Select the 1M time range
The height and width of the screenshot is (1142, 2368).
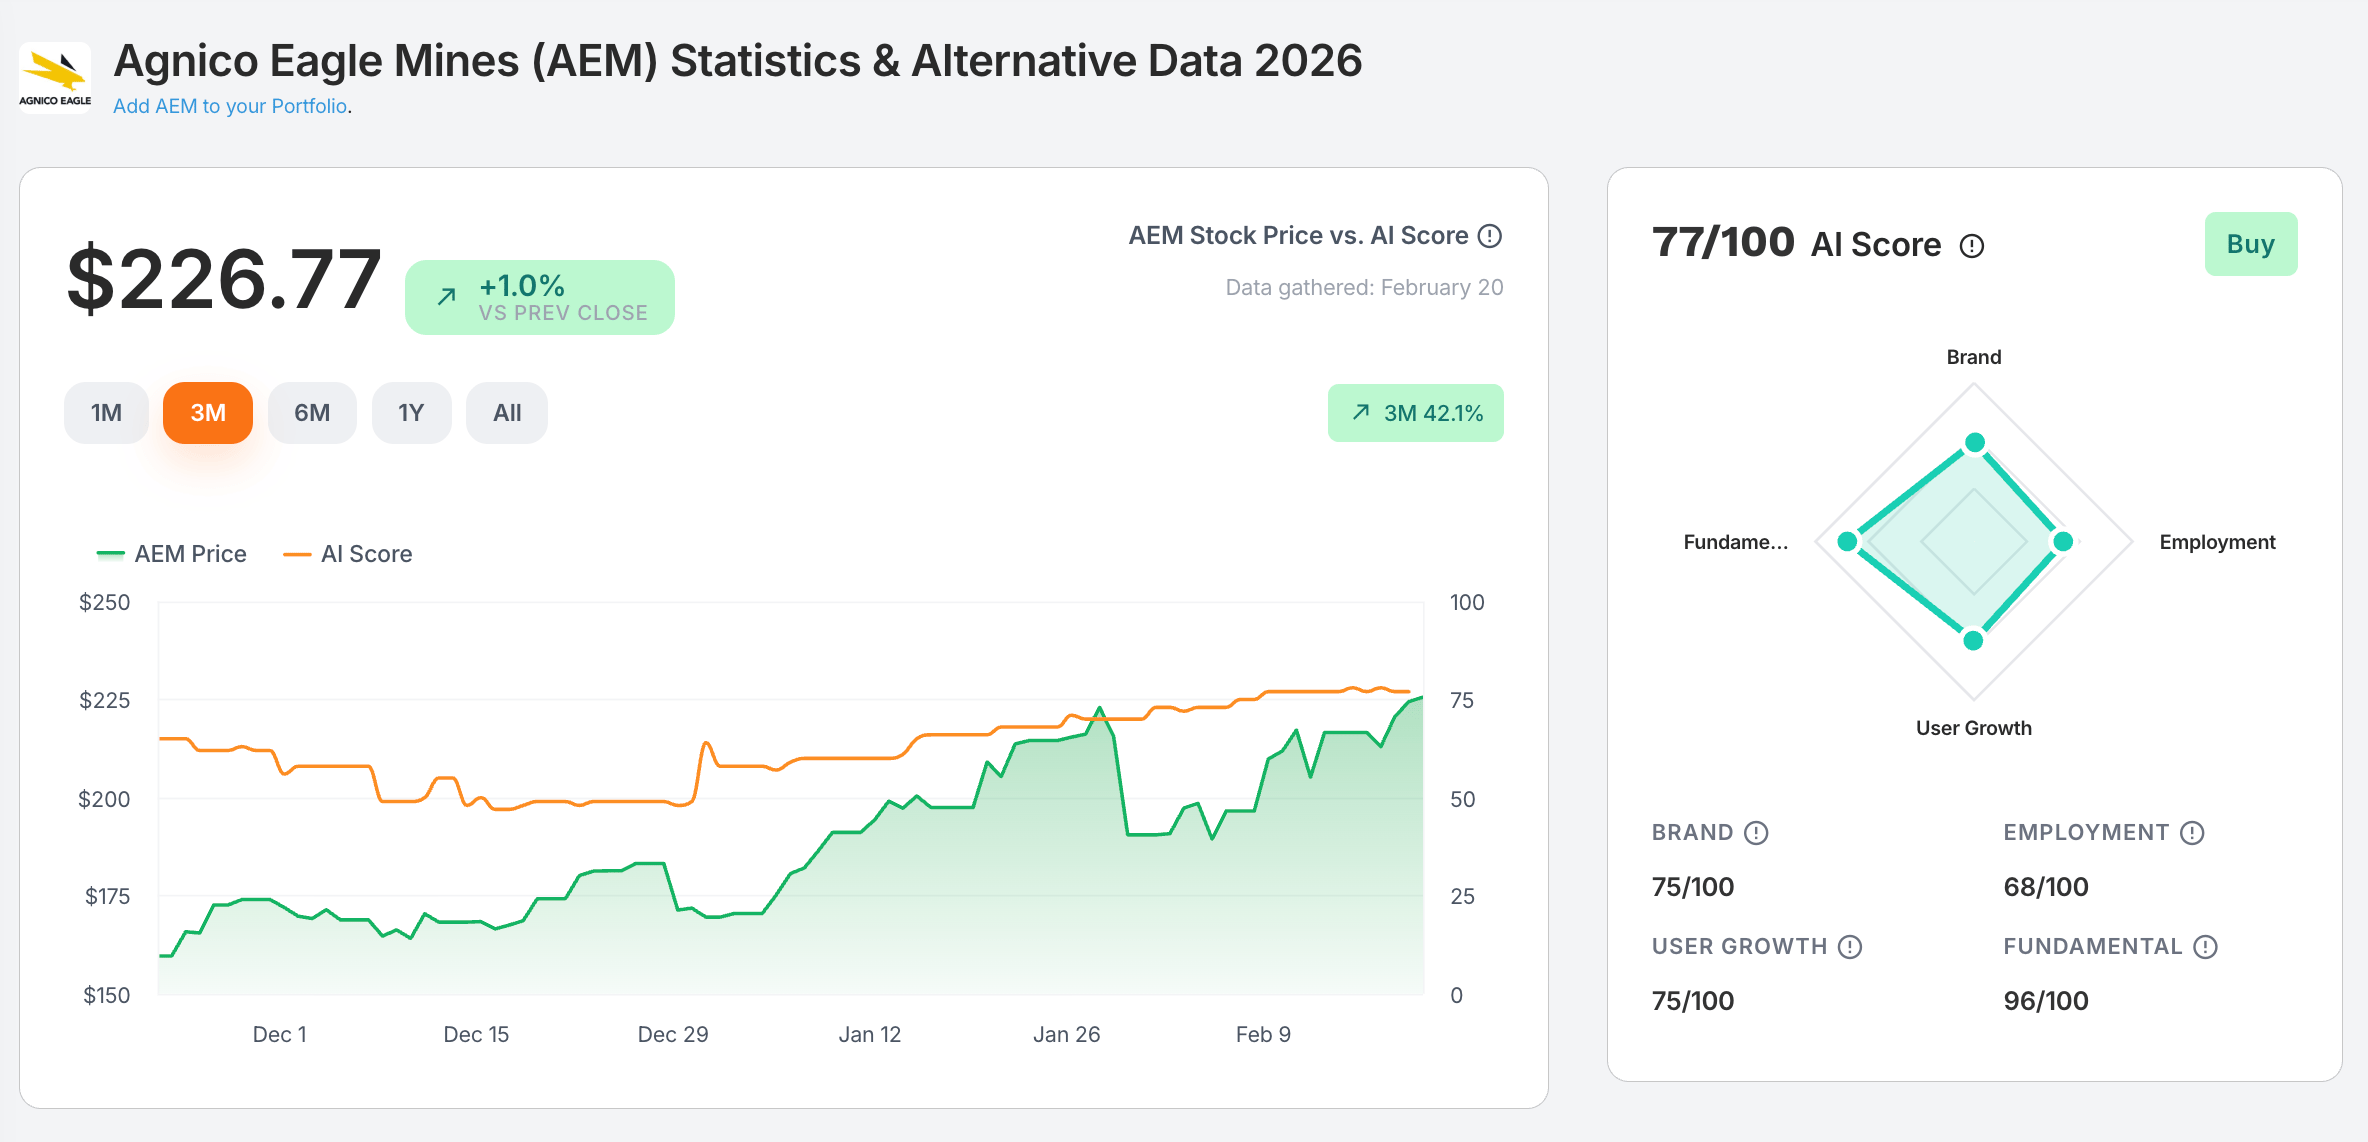[x=106, y=413]
